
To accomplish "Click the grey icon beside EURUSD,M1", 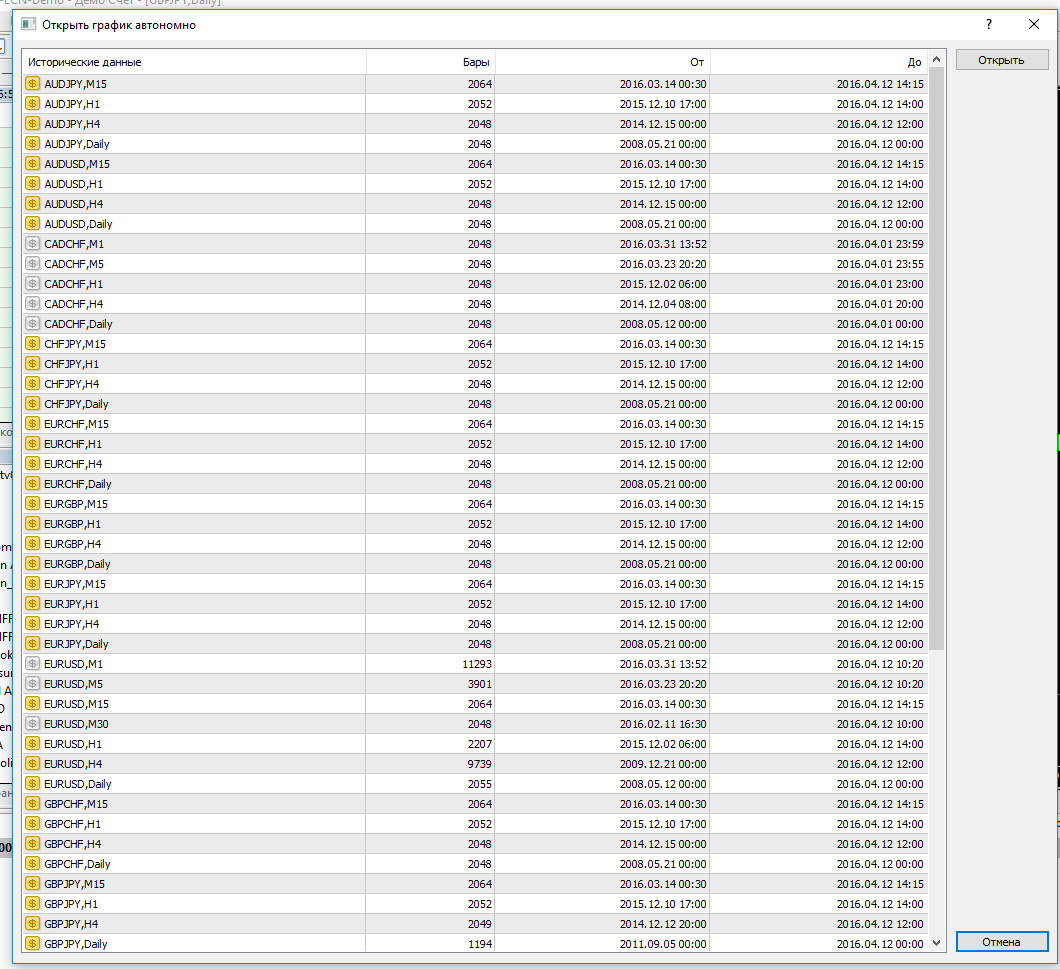I will [x=32, y=664].
